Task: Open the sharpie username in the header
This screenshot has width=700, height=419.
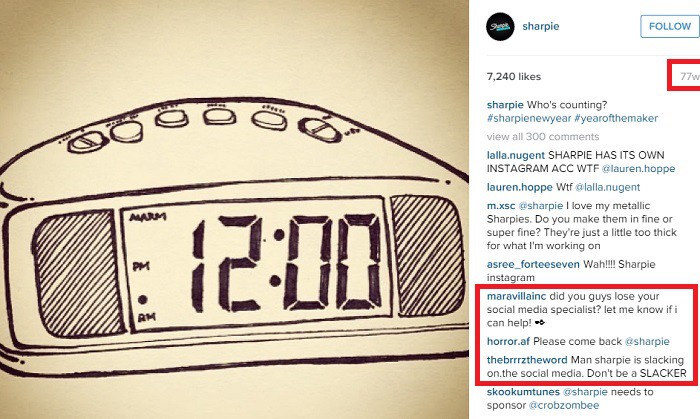Action: coord(541,26)
